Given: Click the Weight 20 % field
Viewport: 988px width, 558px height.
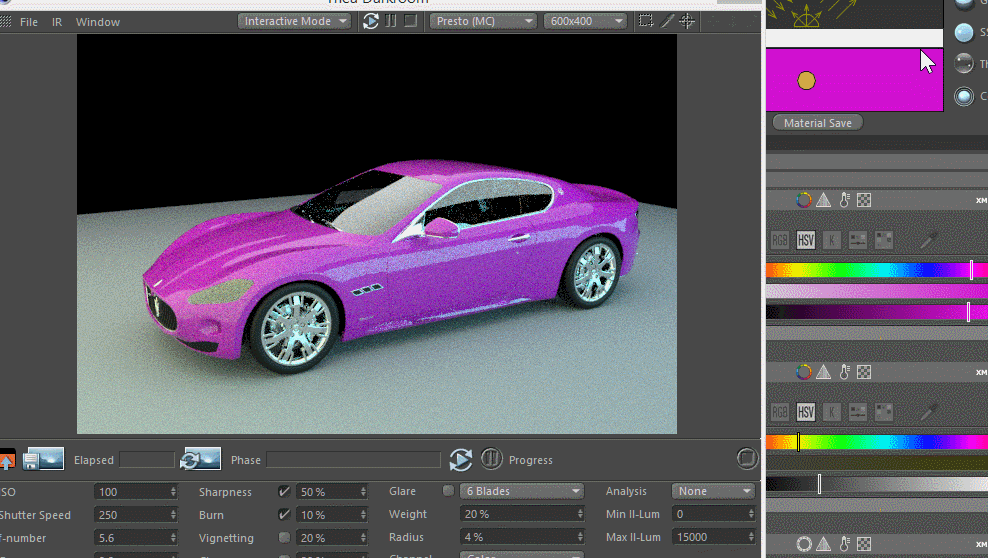Looking at the screenshot, I should pyautogui.click(x=522, y=514).
